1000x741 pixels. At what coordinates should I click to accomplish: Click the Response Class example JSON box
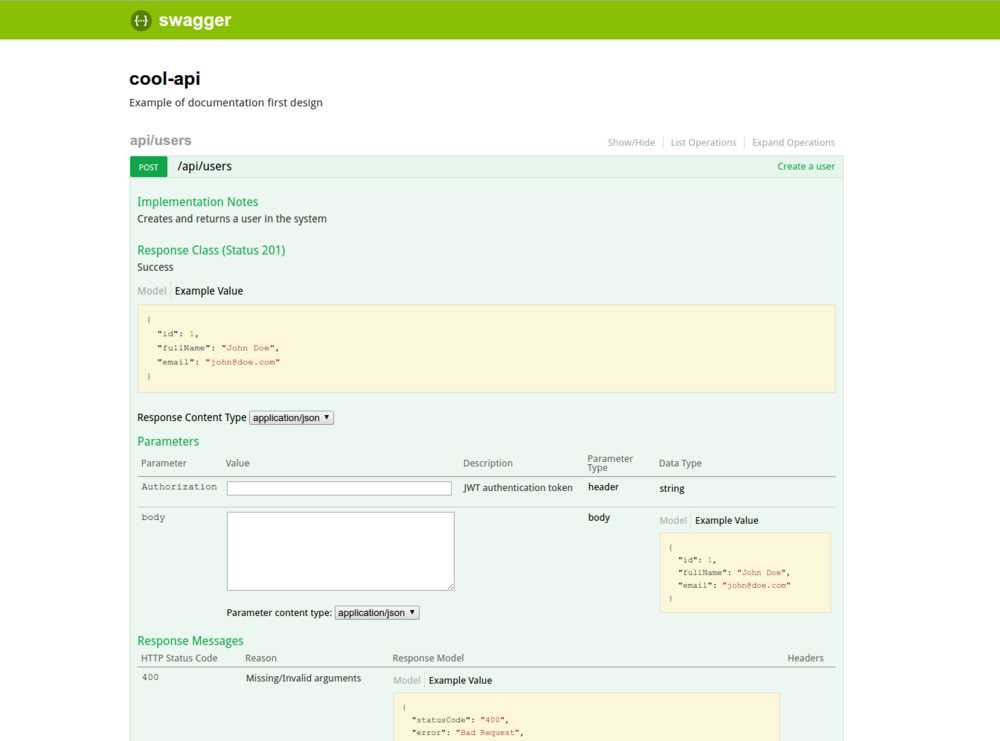tap(486, 348)
